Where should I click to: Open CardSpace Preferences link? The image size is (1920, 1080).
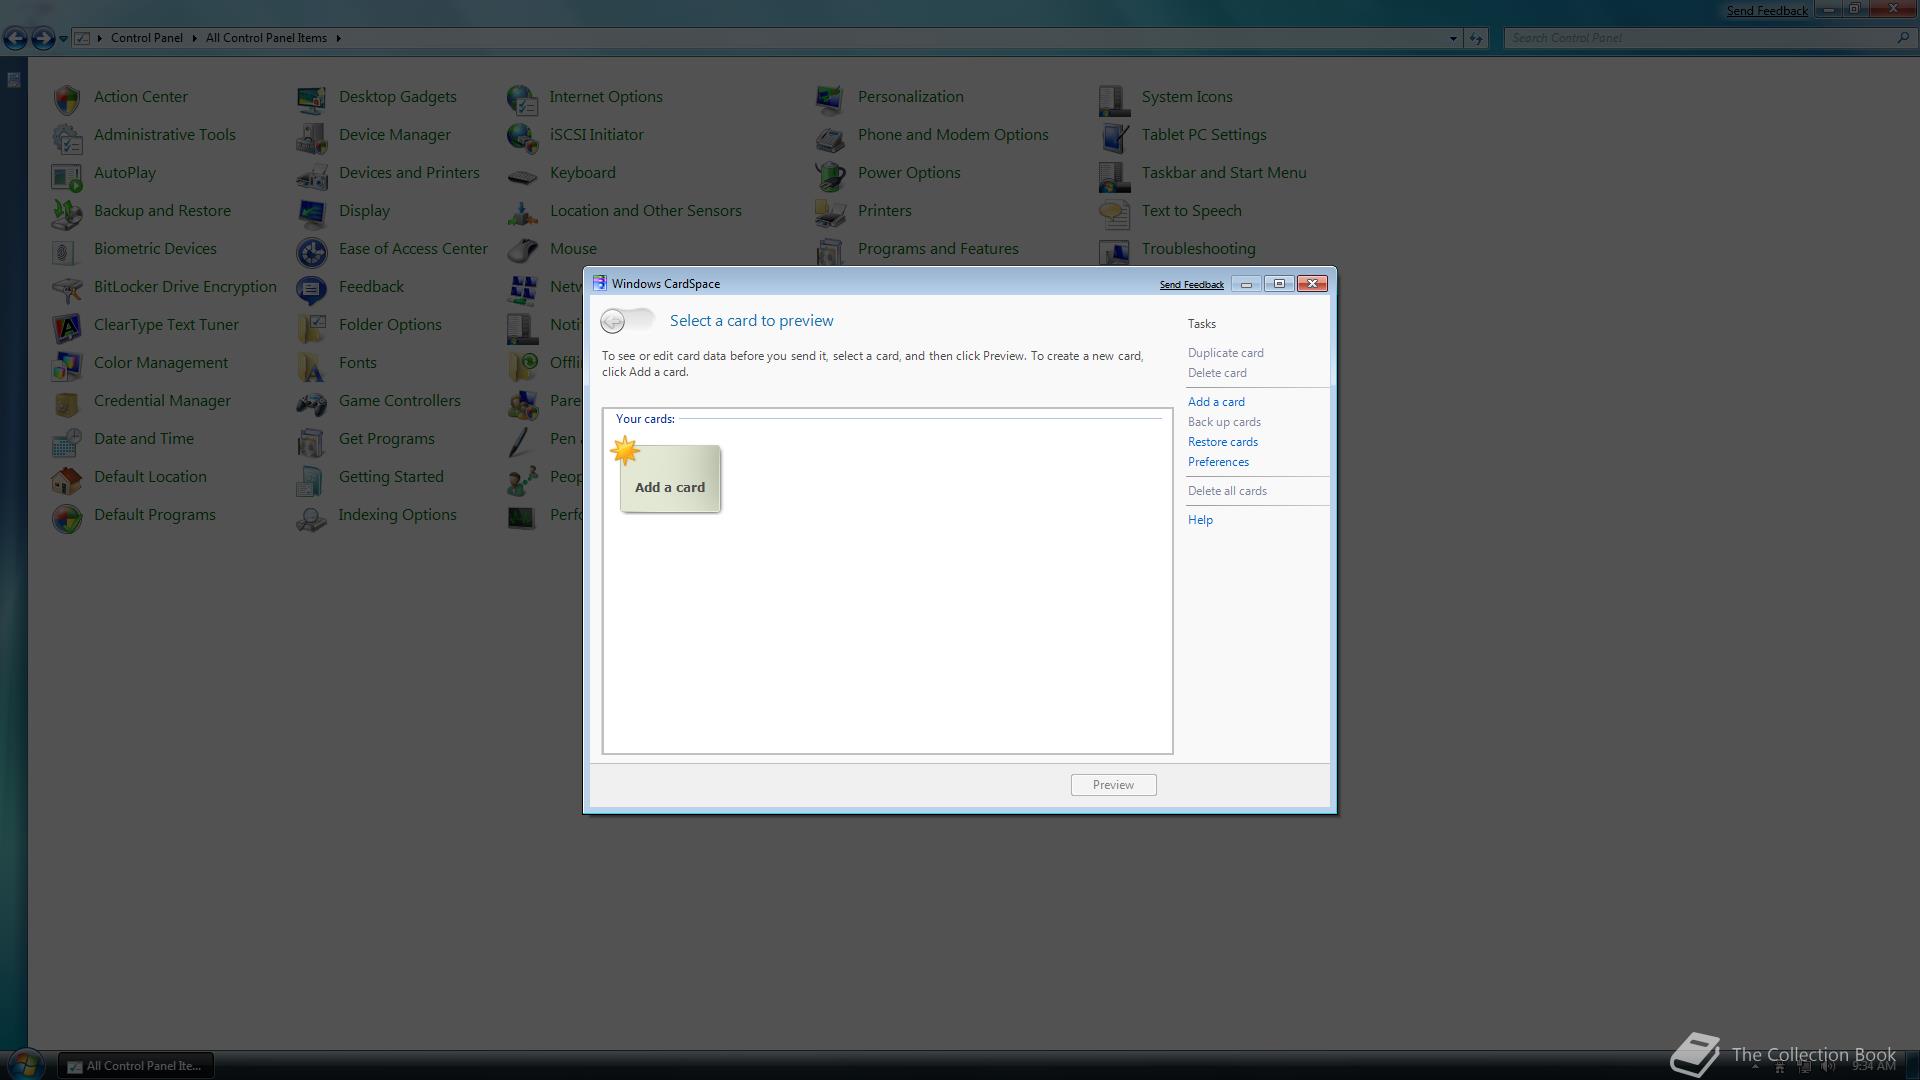(x=1217, y=462)
